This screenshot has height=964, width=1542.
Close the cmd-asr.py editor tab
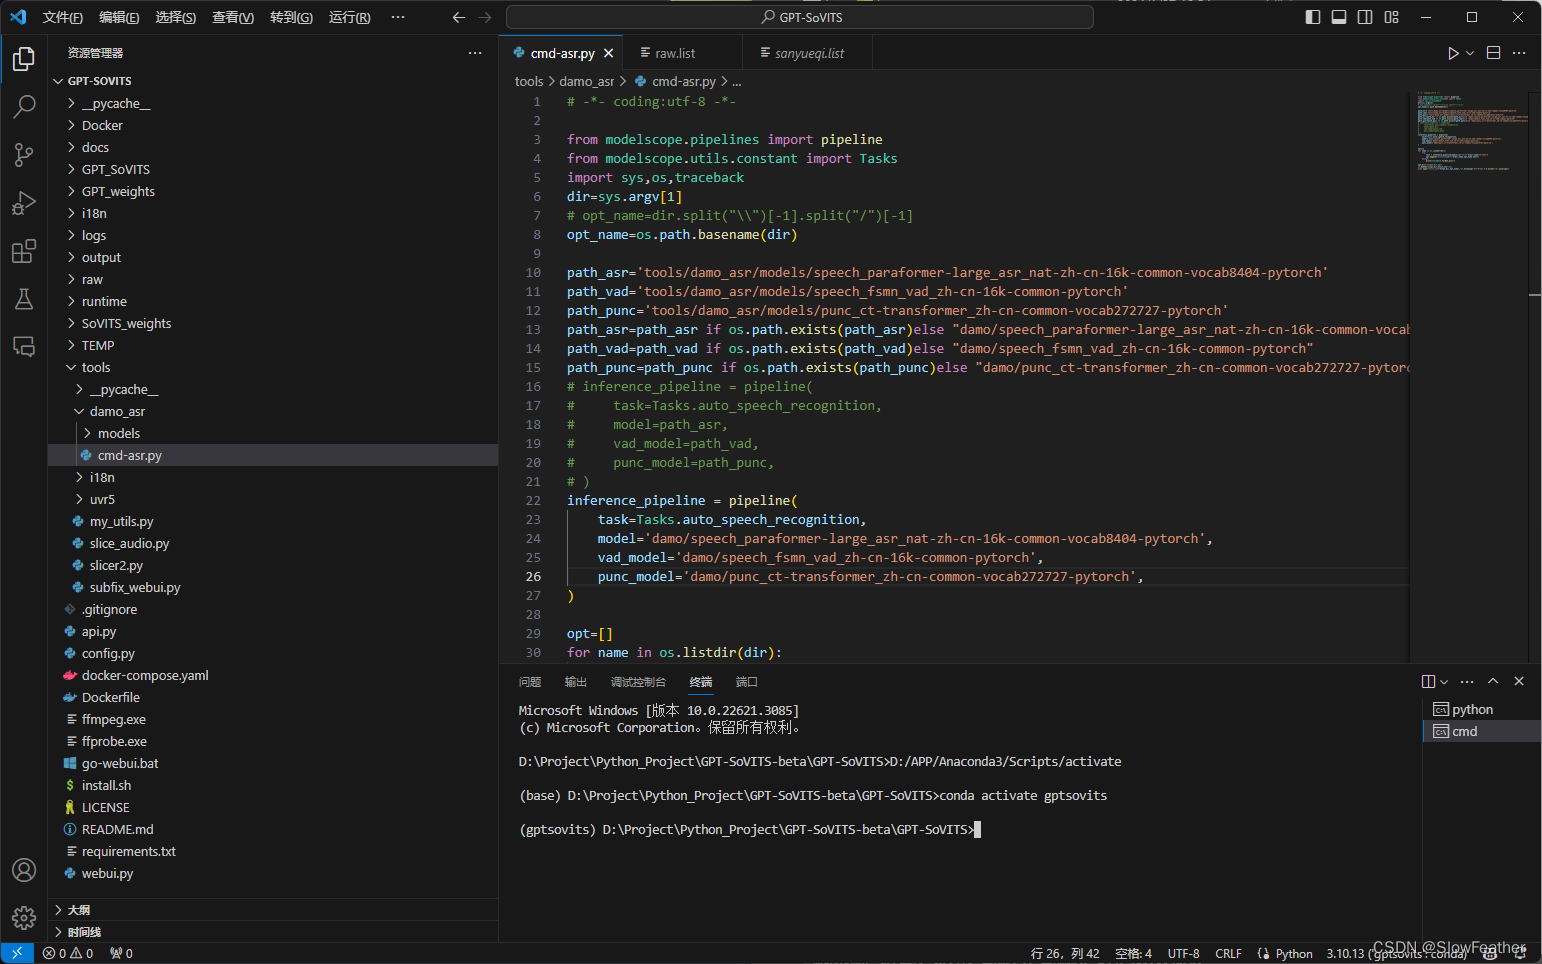click(x=608, y=53)
